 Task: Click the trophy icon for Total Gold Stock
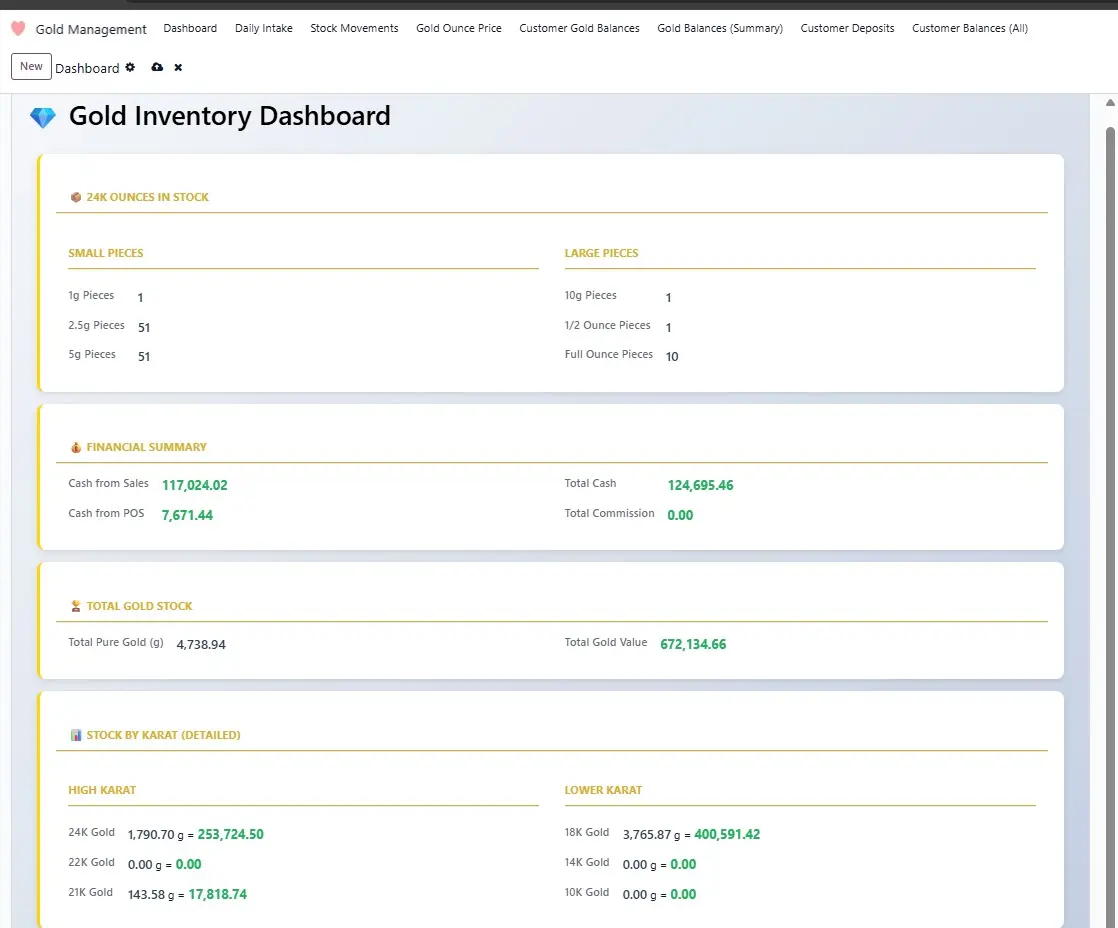click(x=75, y=606)
